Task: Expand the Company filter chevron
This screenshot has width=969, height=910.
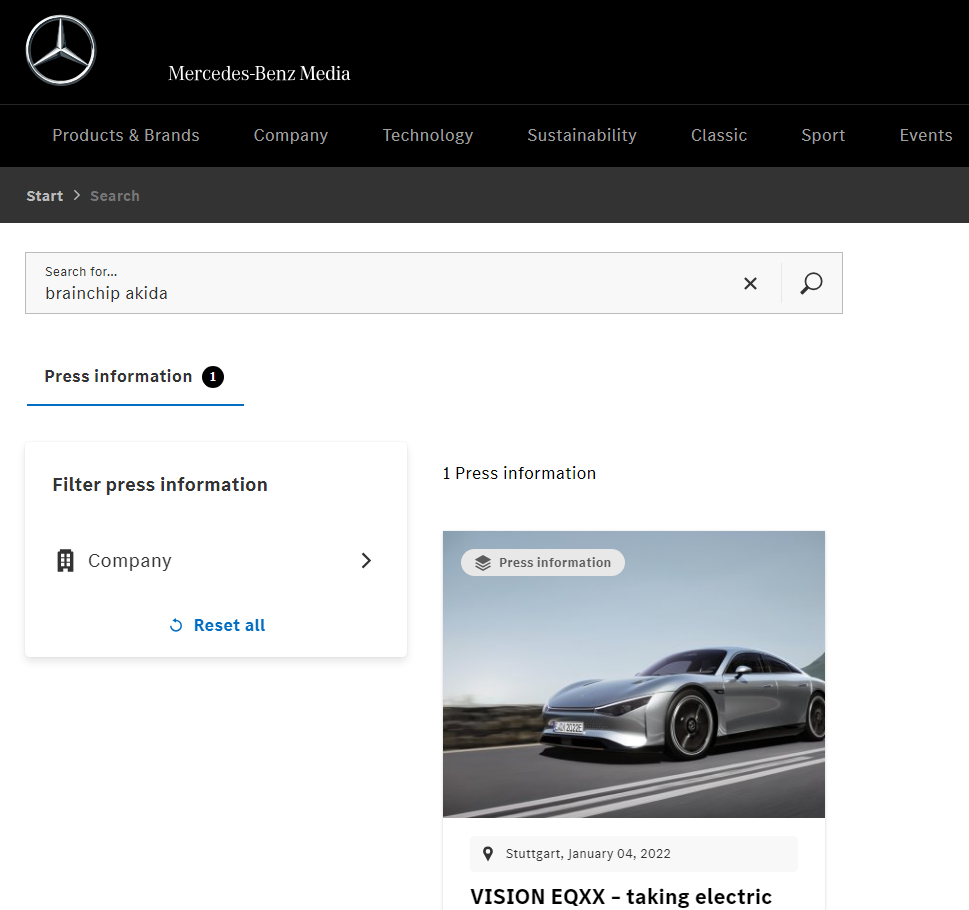Action: (x=366, y=561)
